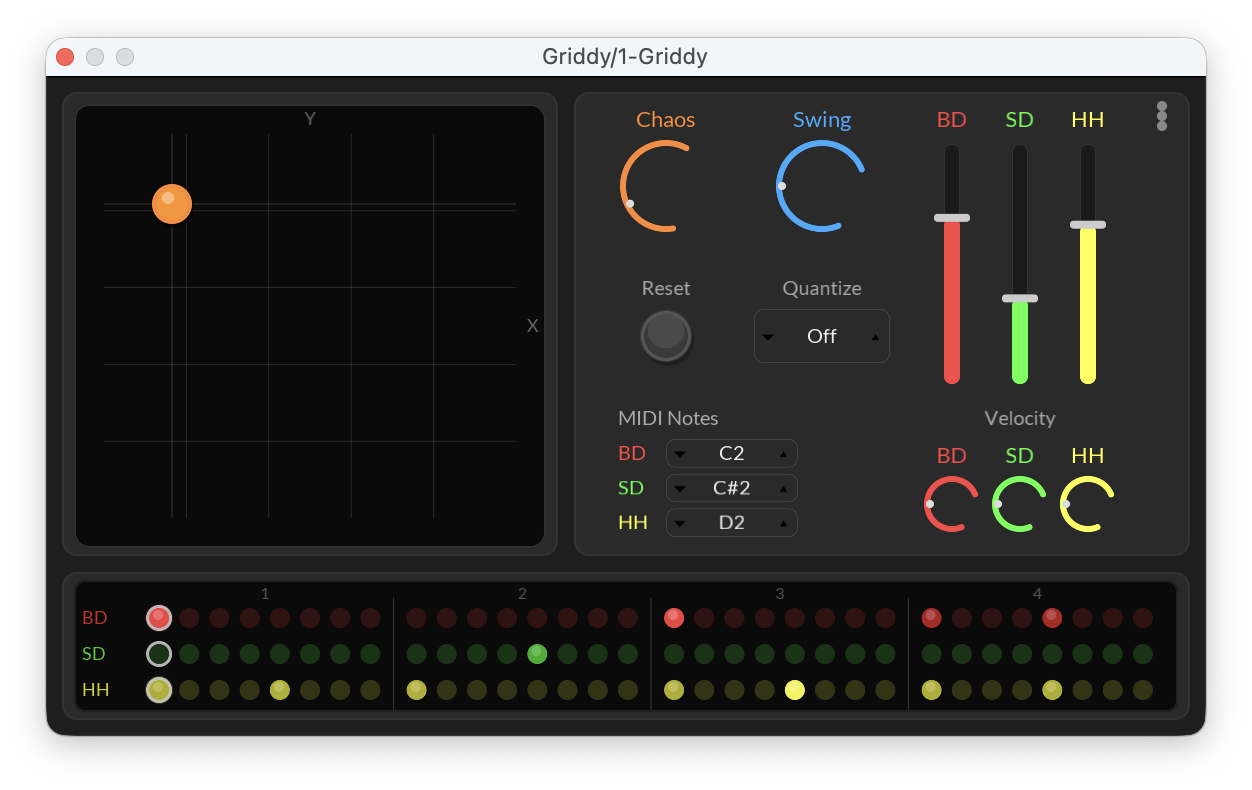Tweak the green SD Velocity knob
Viewport: 1252px width, 790px height.
(1018, 504)
